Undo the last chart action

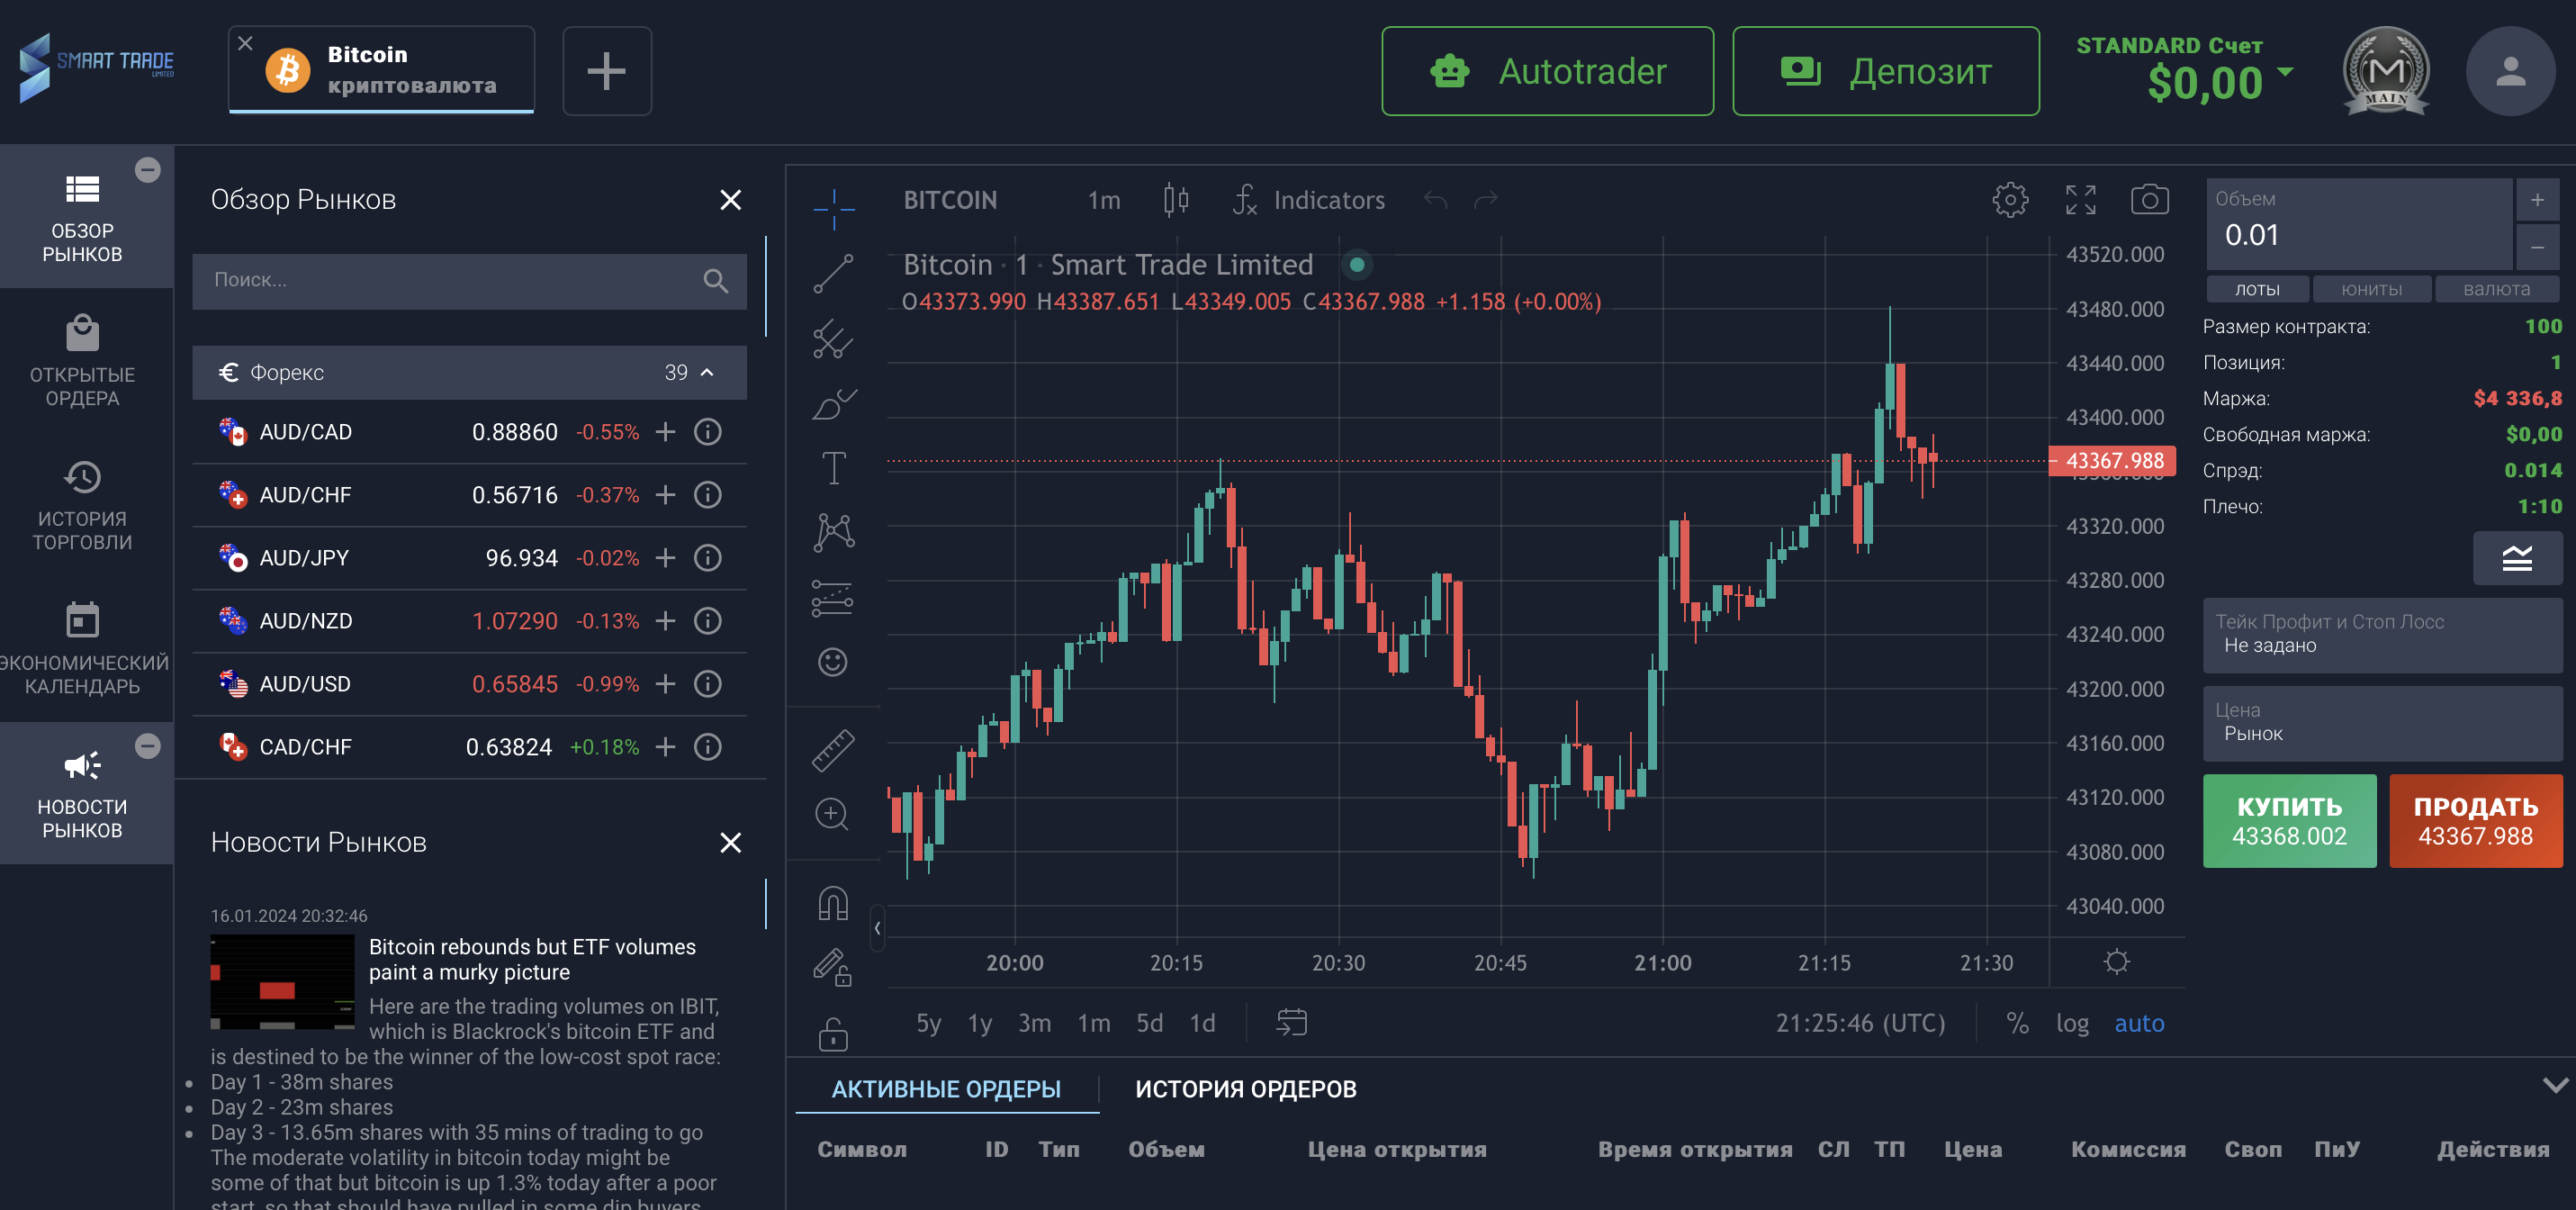tap(1436, 200)
